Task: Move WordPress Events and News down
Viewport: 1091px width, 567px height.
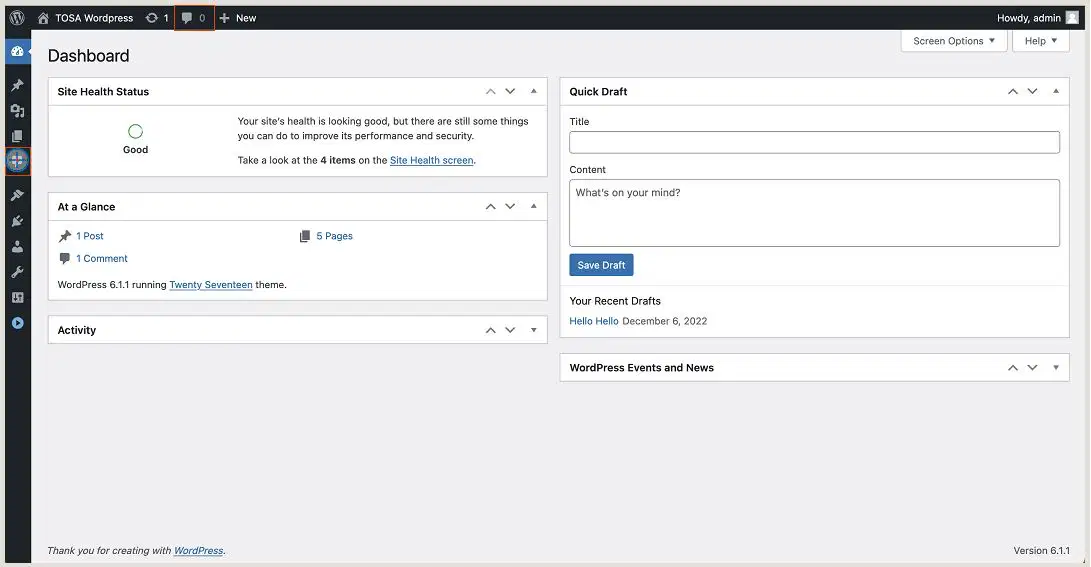Action: 1033,367
